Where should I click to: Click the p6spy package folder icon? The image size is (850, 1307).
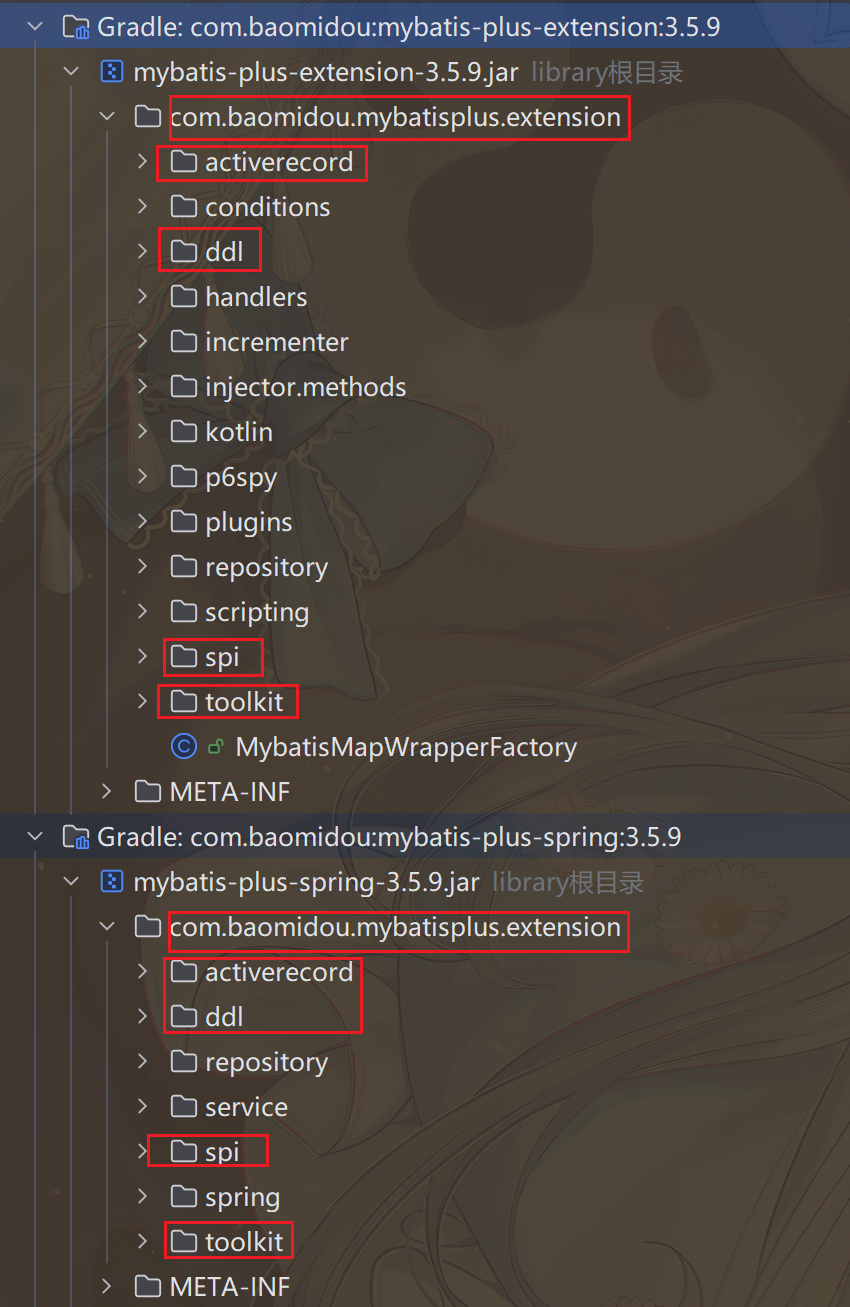[183, 477]
